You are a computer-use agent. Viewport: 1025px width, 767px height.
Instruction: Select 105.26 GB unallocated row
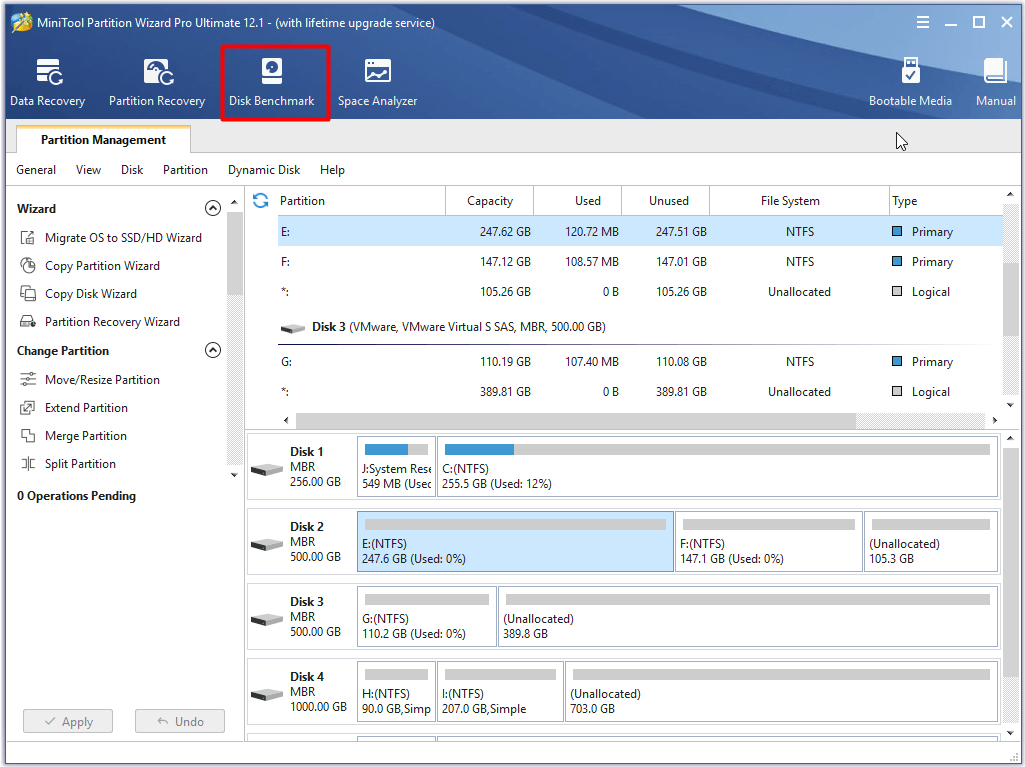[x=640, y=292]
